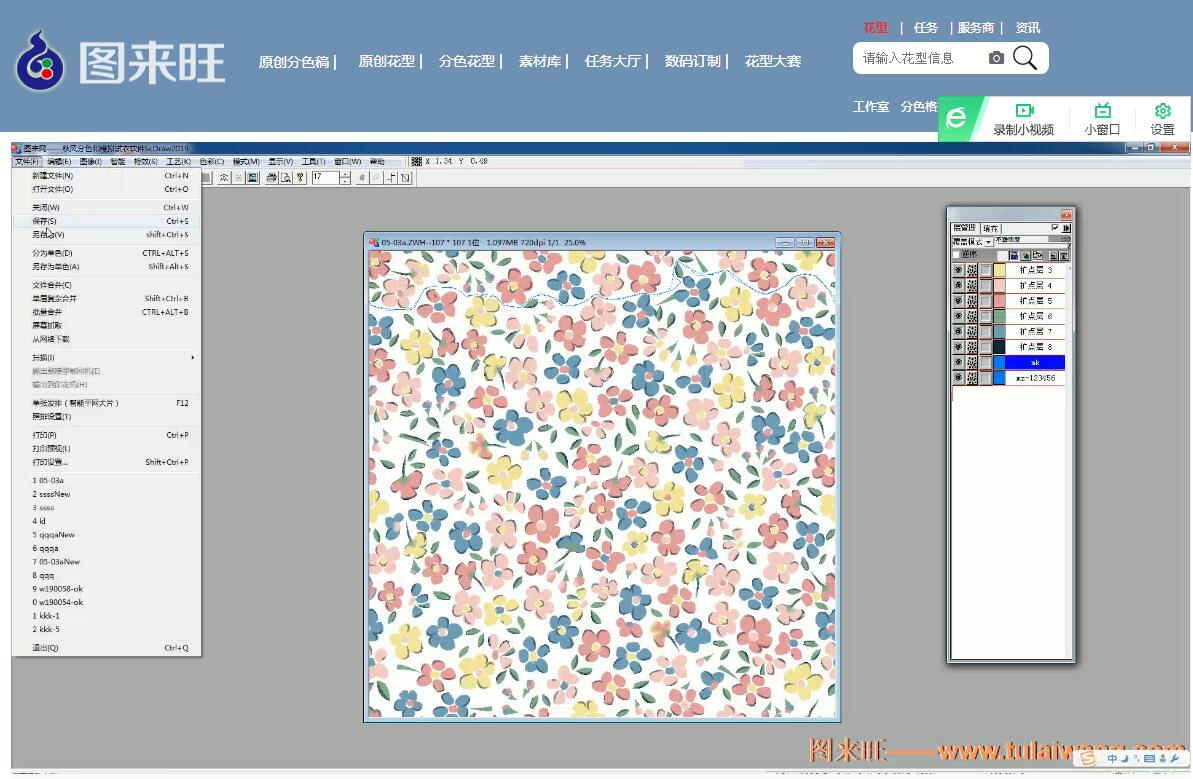Enable the 逆序 checkbox in layer panel
This screenshot has height=779, width=1193.
click(x=956, y=255)
